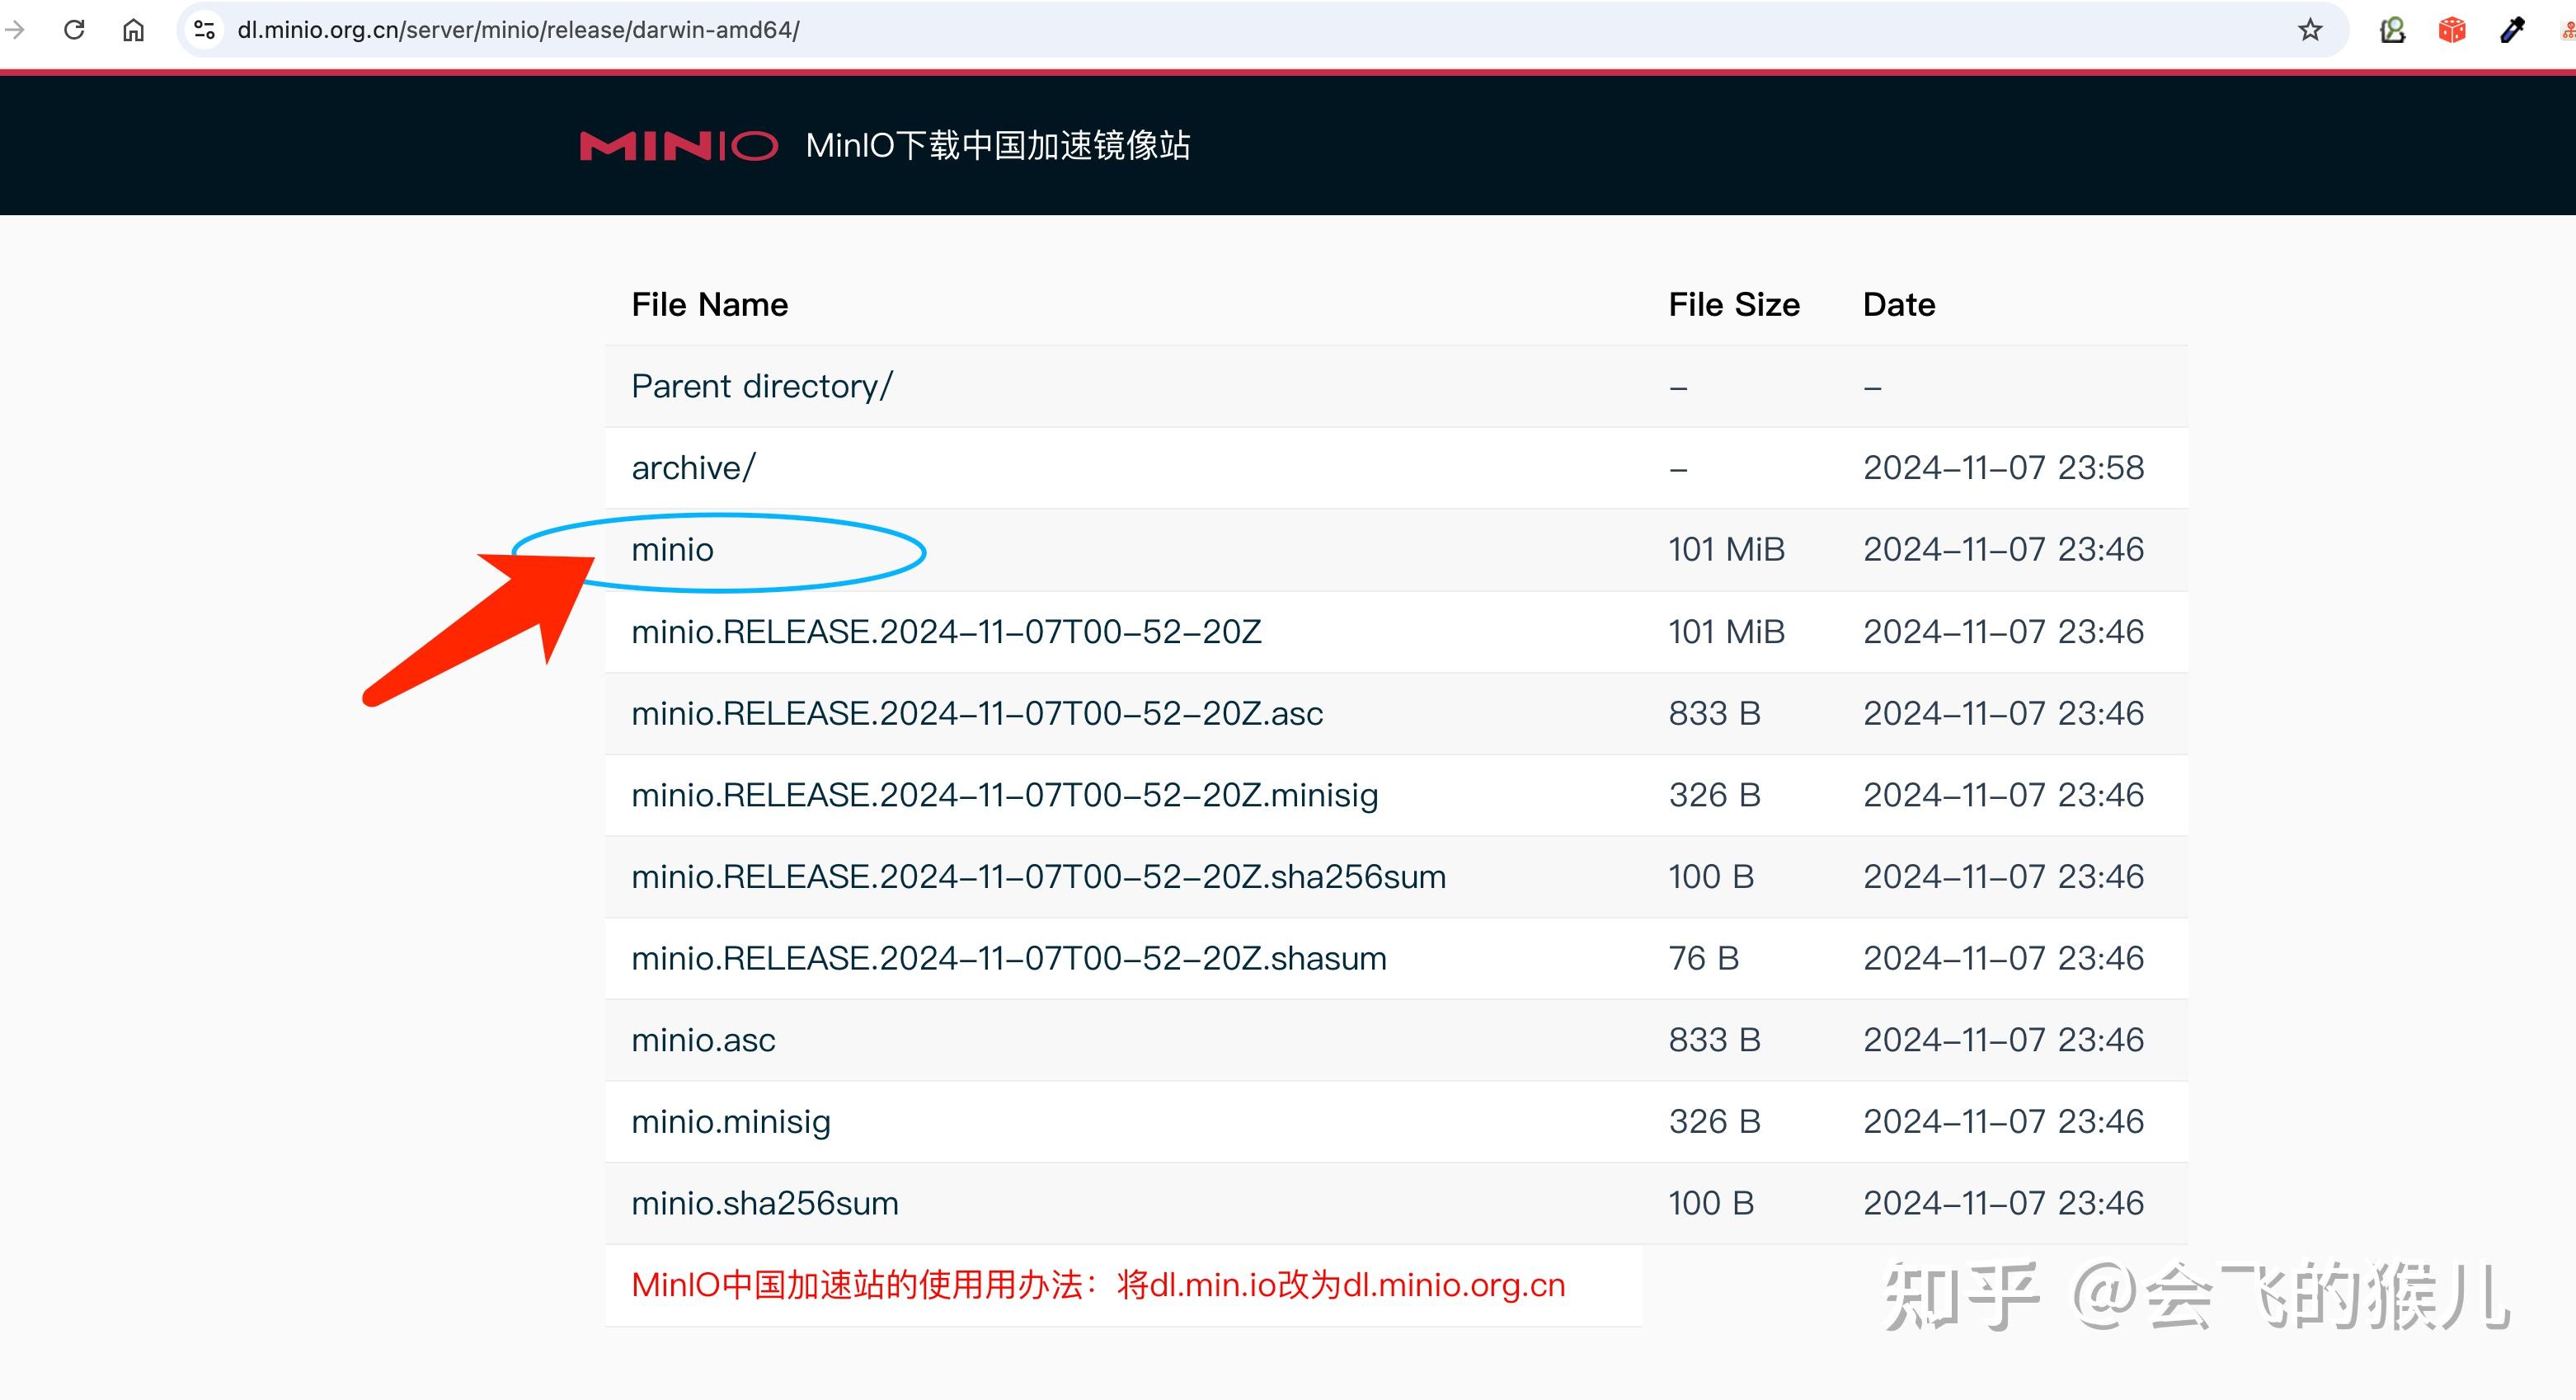Viewport: 2576px width, 1400px height.
Task: Reload the current page
Action: 74,30
